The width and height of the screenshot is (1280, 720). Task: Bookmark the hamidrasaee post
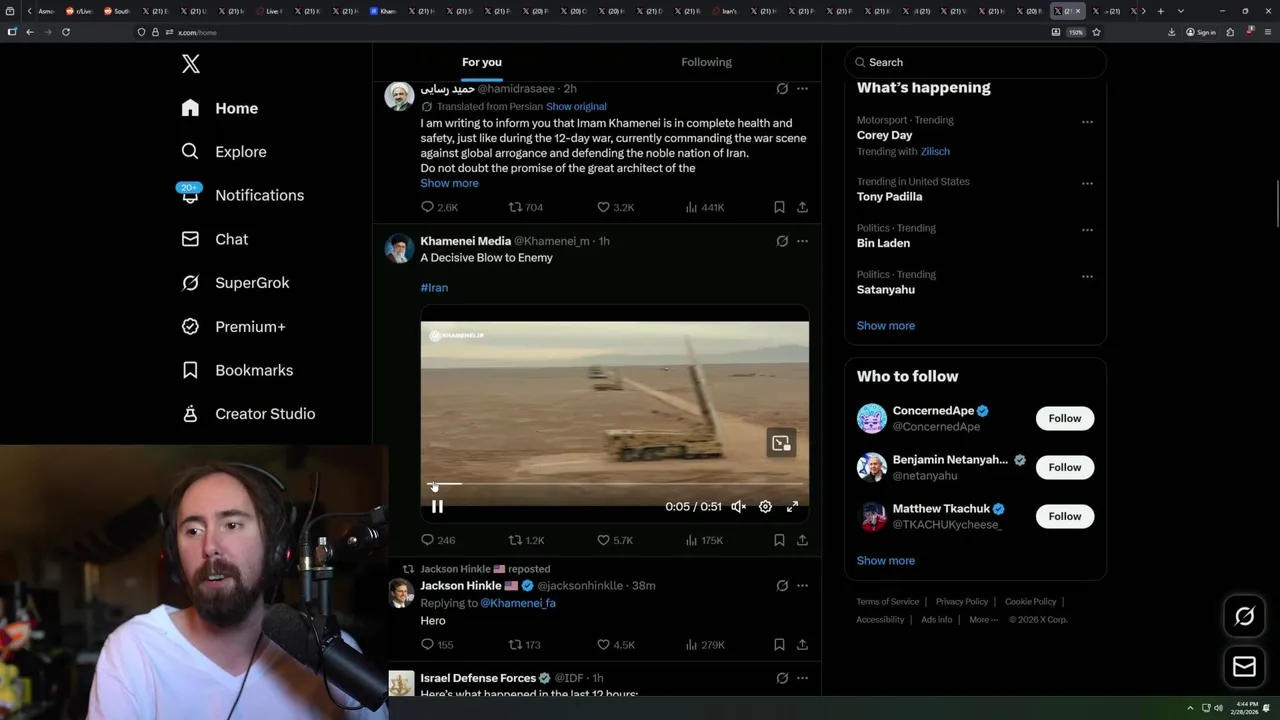779,207
